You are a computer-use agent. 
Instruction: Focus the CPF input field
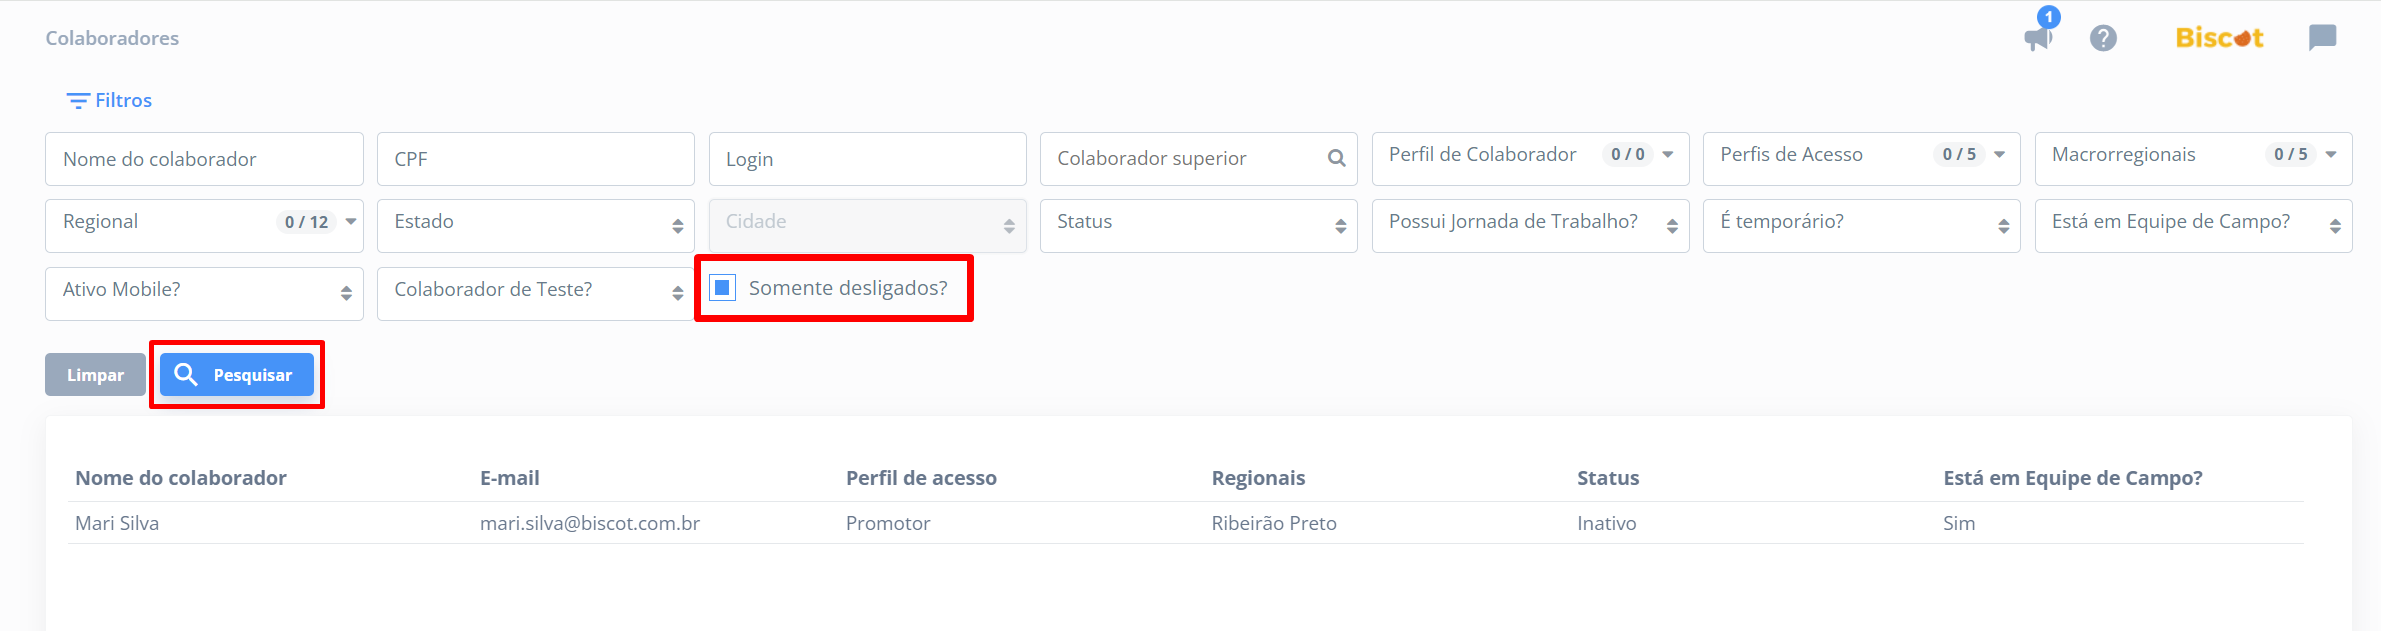pyautogui.click(x=535, y=159)
